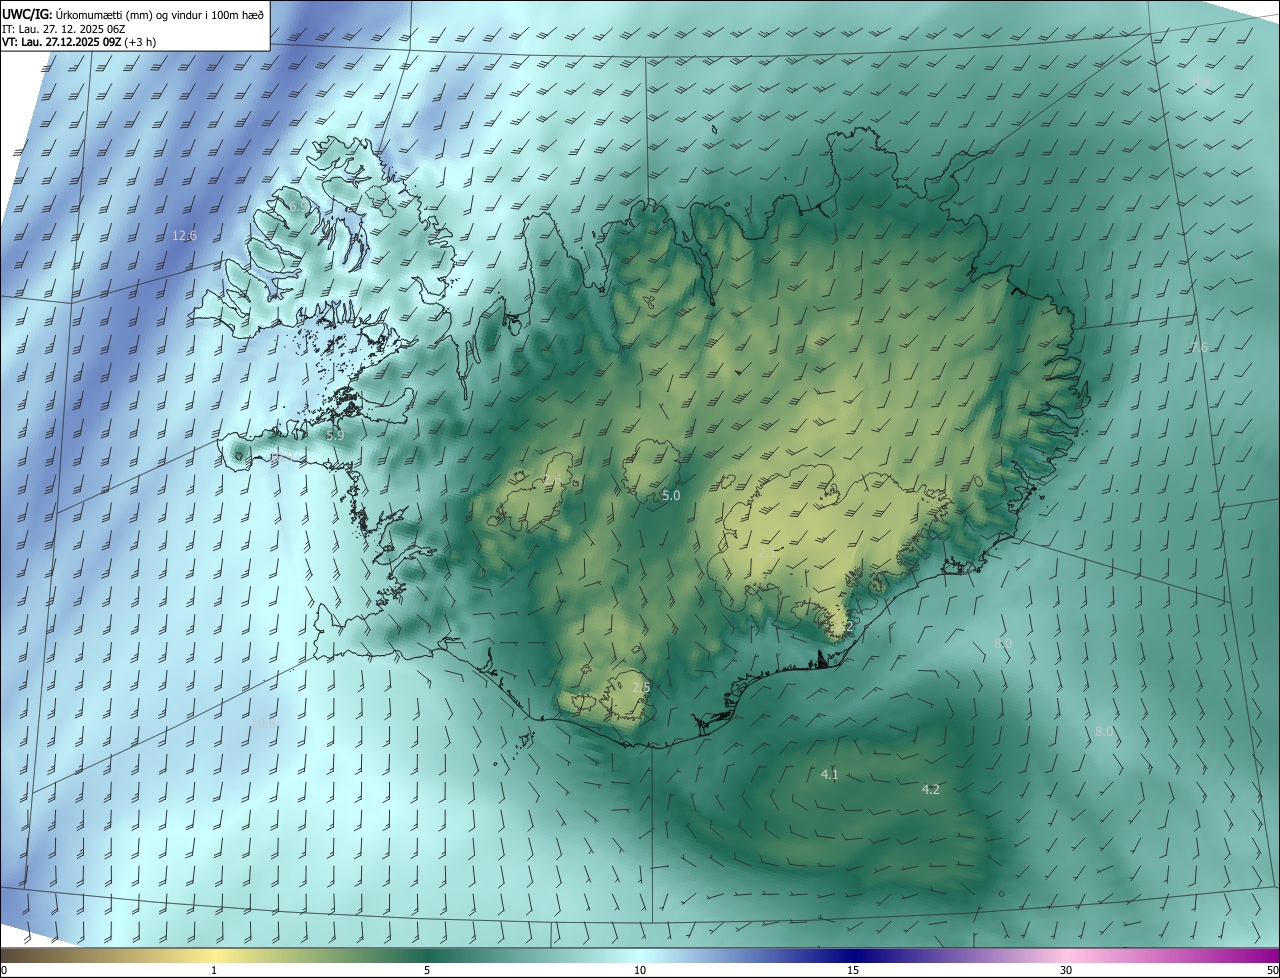Click the title text "Úrkomumætti (mm) og vindur í 100m hæð"
Image resolution: width=1280 pixels, height=978 pixels.
[159, 14]
